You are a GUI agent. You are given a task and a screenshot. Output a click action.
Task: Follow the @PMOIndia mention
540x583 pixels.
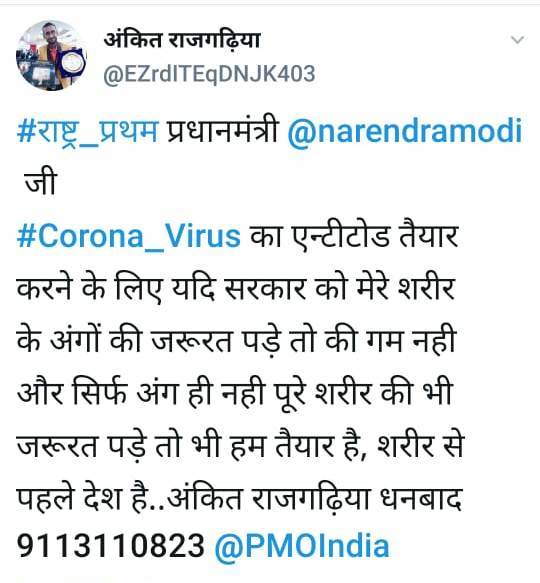point(302,546)
